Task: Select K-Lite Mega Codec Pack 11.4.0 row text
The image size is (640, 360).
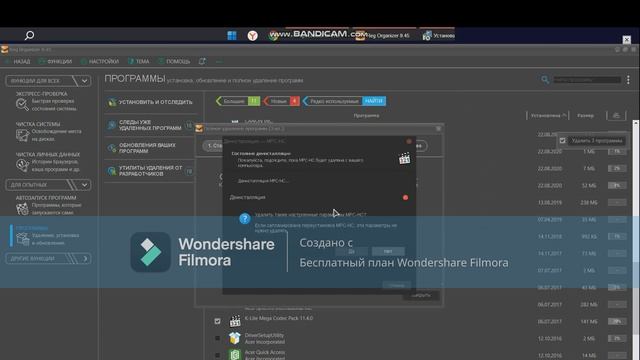Action: tap(279, 318)
